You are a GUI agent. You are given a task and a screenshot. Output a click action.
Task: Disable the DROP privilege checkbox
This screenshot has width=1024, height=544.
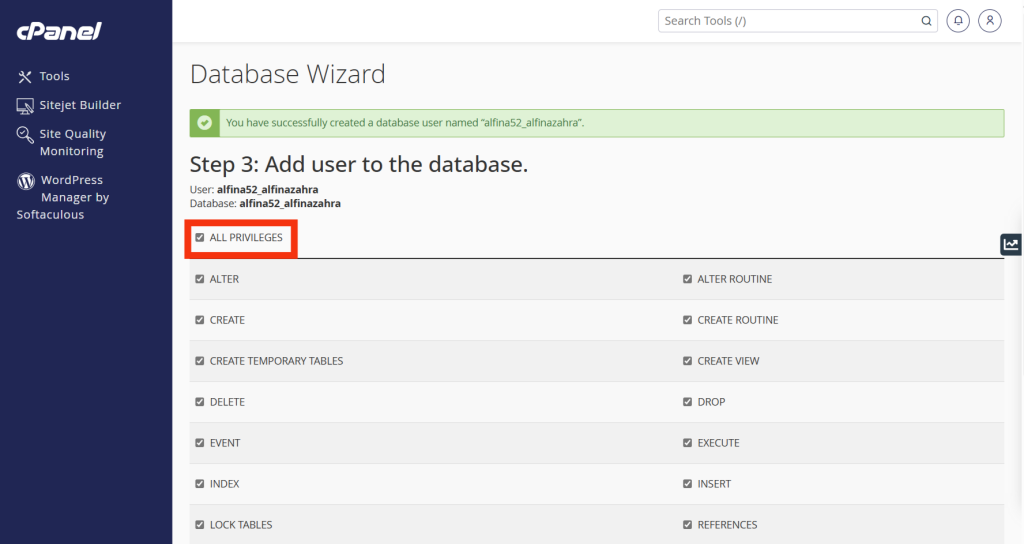click(688, 402)
